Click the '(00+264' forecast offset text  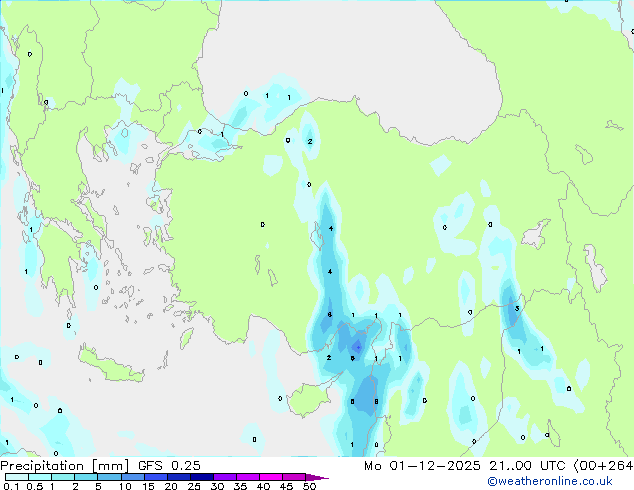(x=603, y=466)
